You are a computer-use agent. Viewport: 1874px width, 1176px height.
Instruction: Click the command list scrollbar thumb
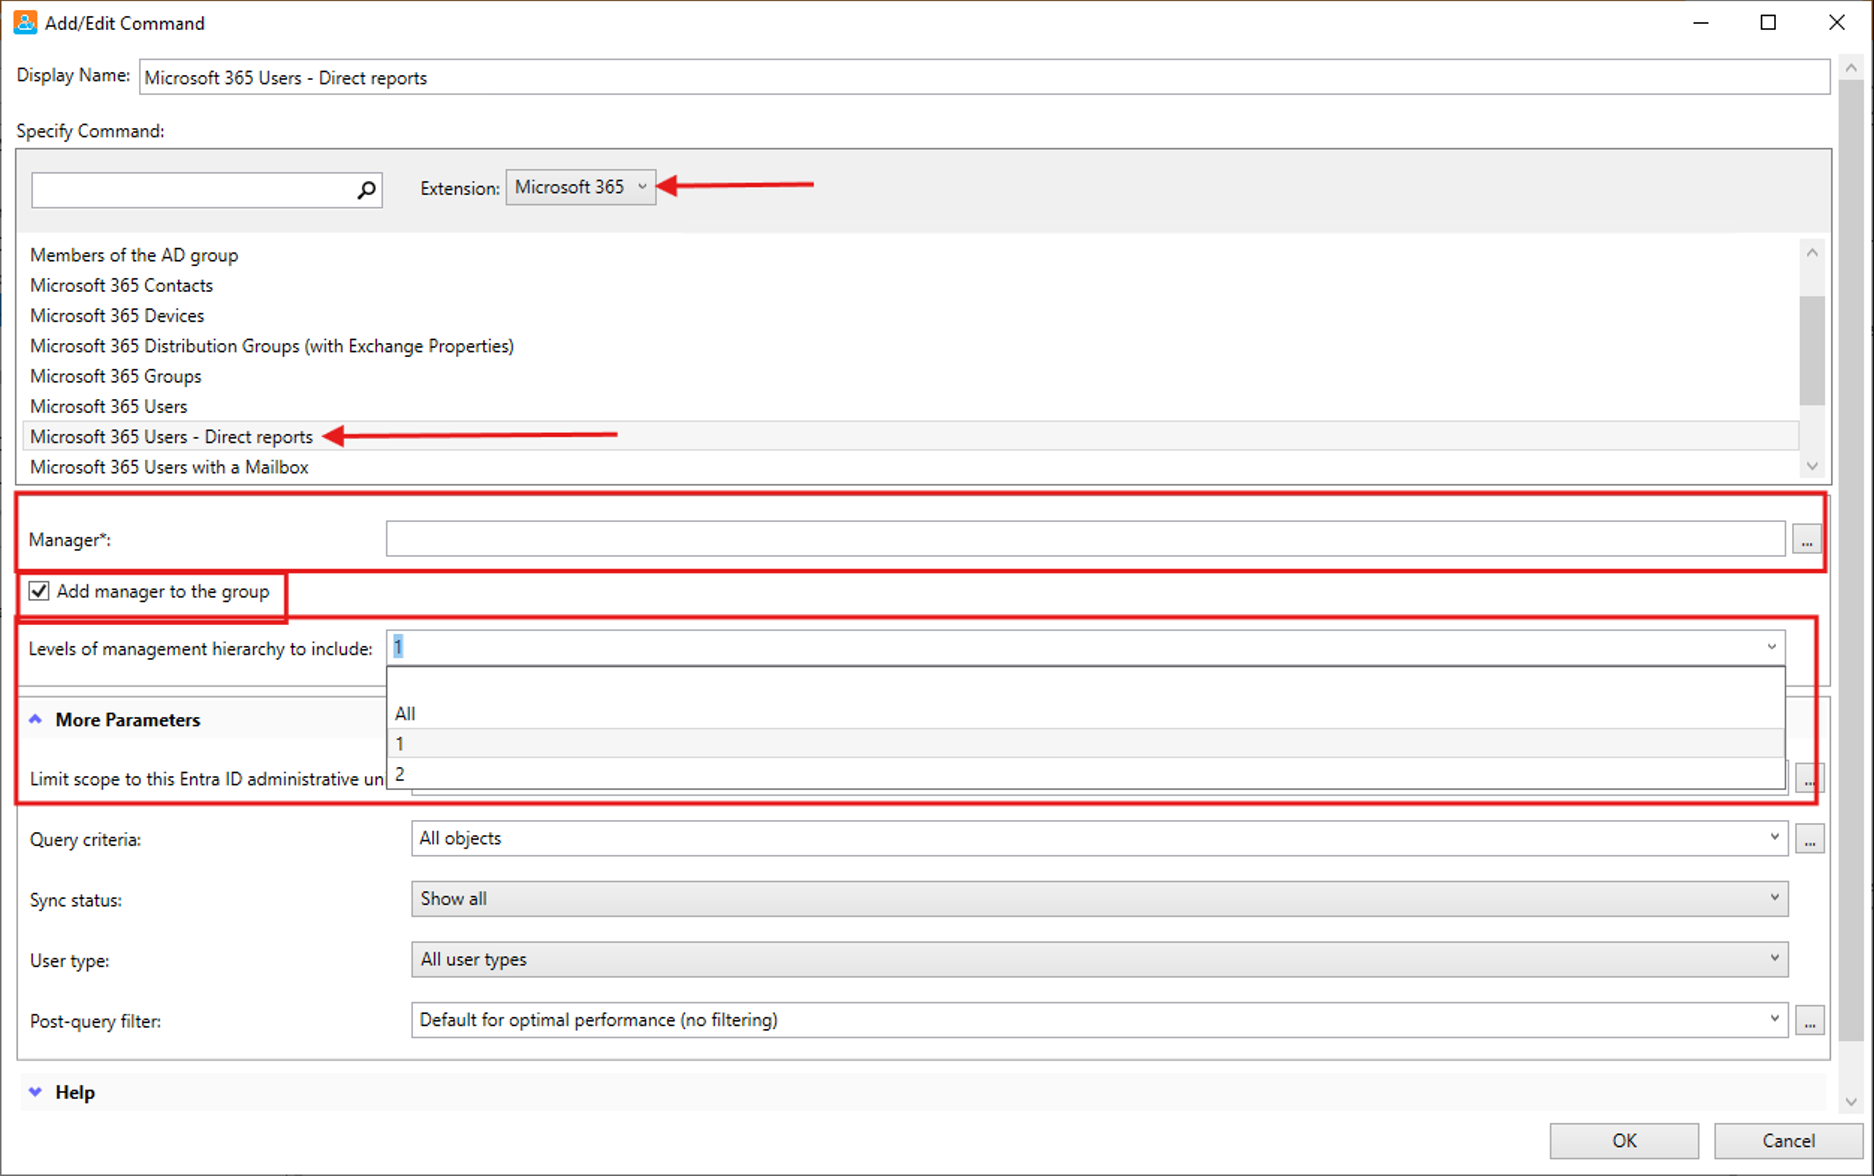[1811, 350]
